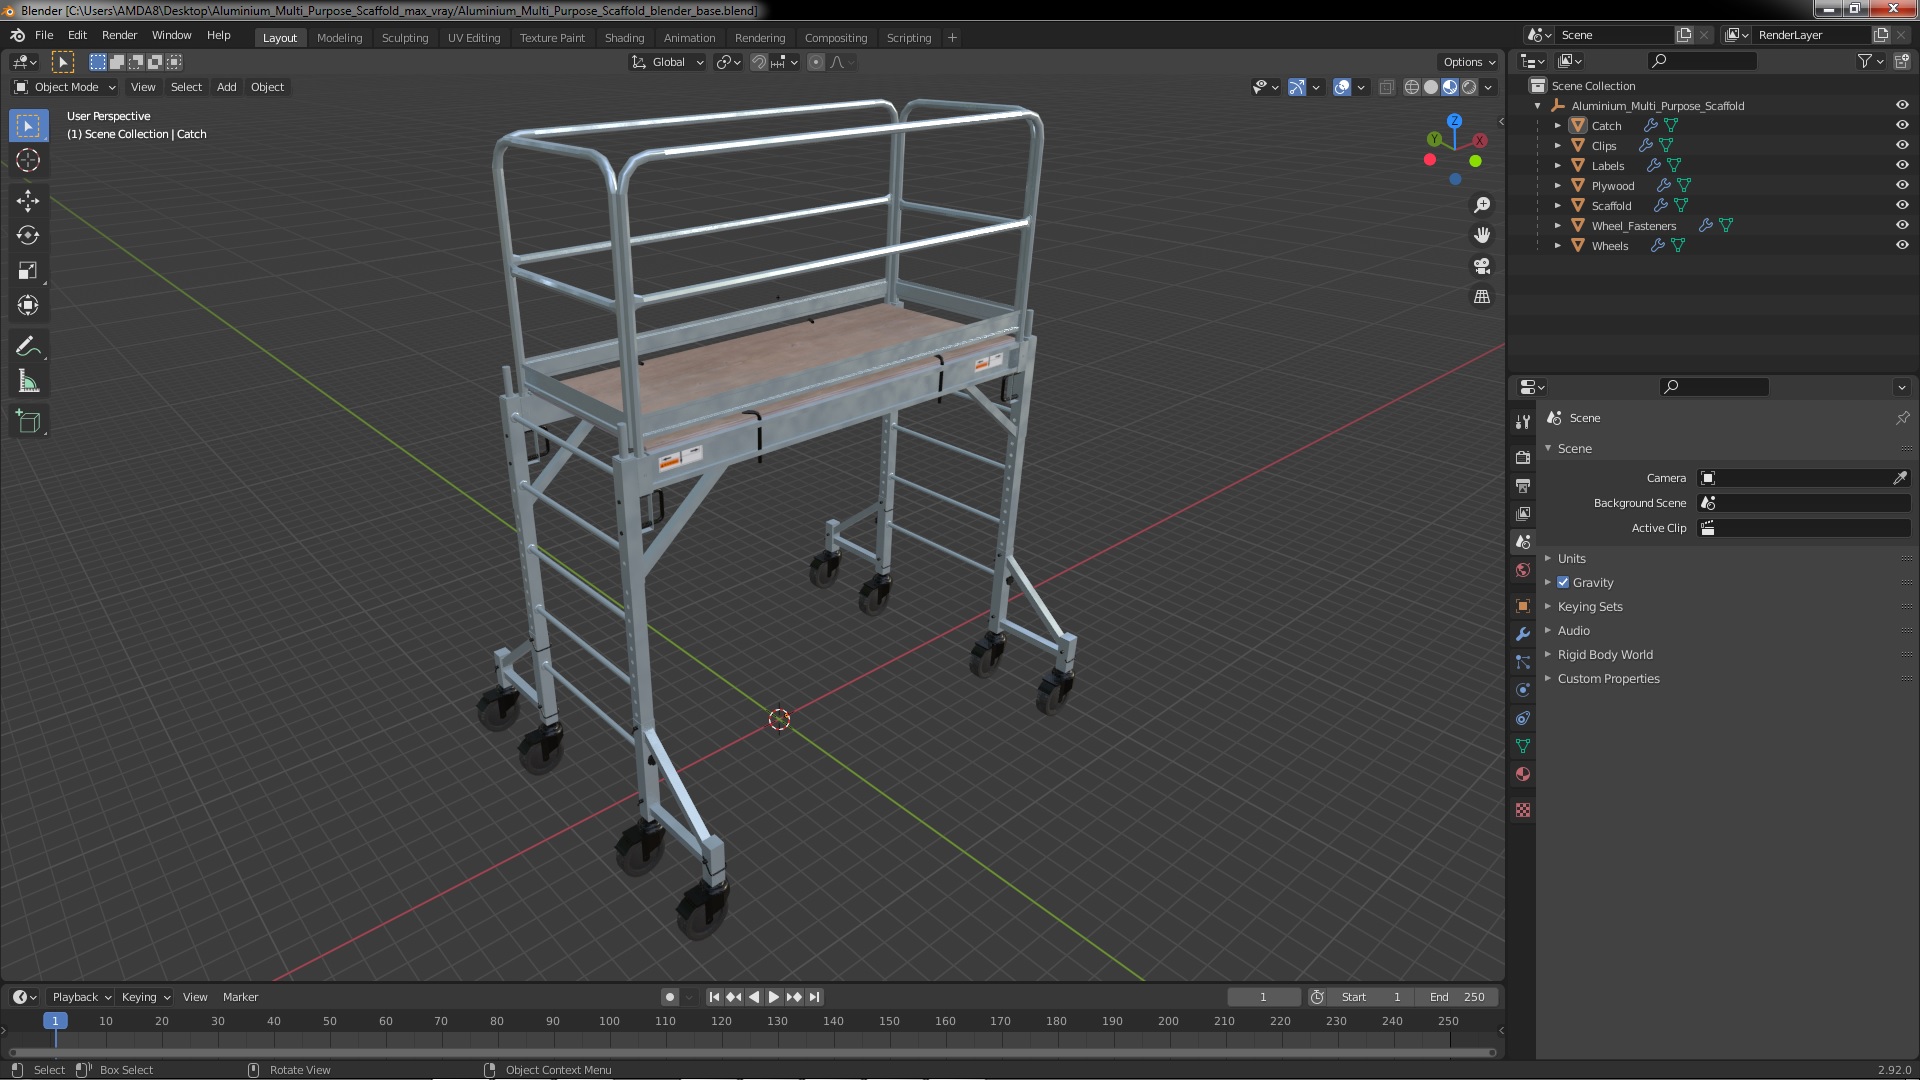Open the Render menu
1920x1080 pixels.
pos(119,35)
